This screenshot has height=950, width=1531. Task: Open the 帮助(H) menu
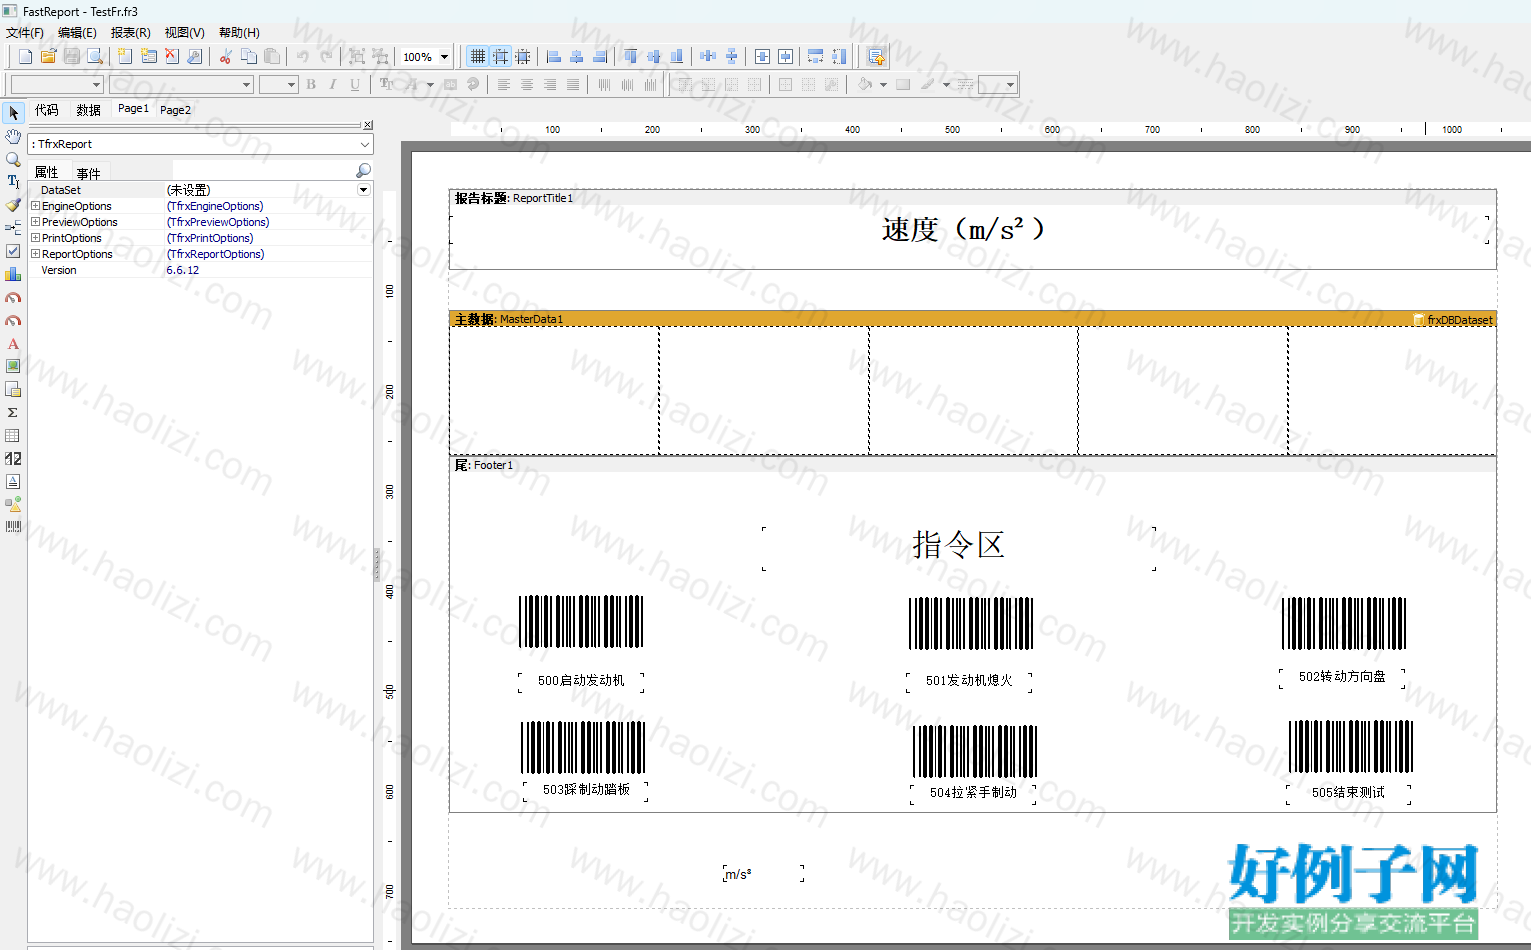pos(239,33)
